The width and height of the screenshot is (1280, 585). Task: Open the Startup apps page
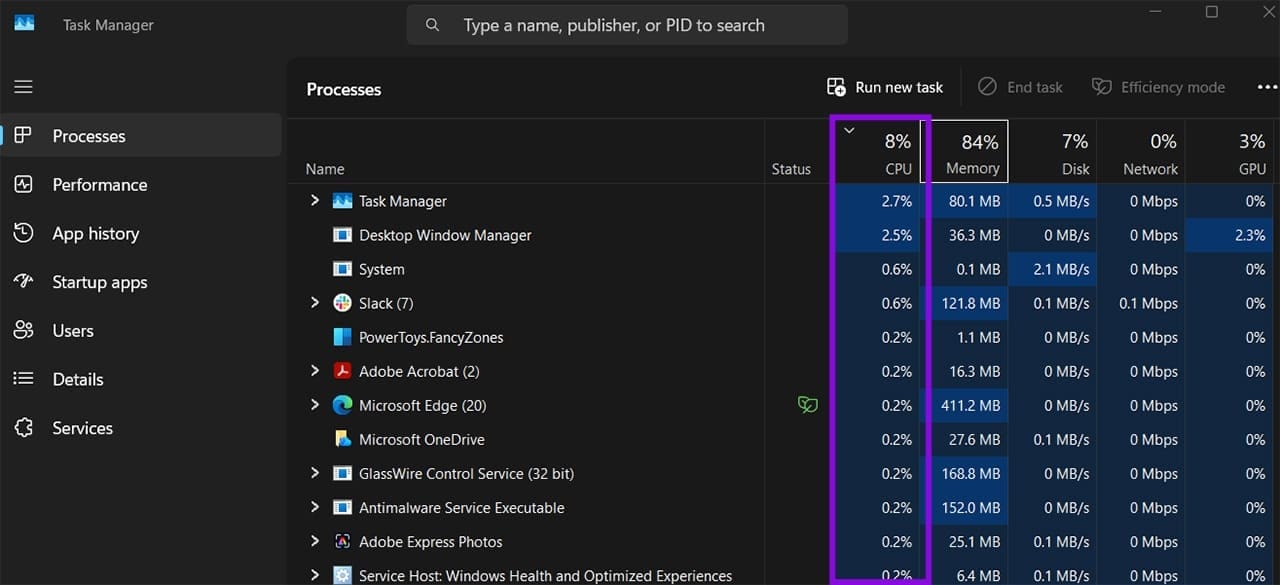141,282
